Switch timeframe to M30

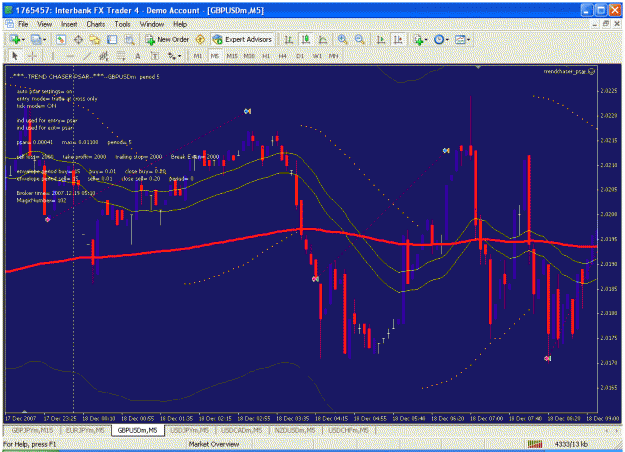[x=249, y=56]
